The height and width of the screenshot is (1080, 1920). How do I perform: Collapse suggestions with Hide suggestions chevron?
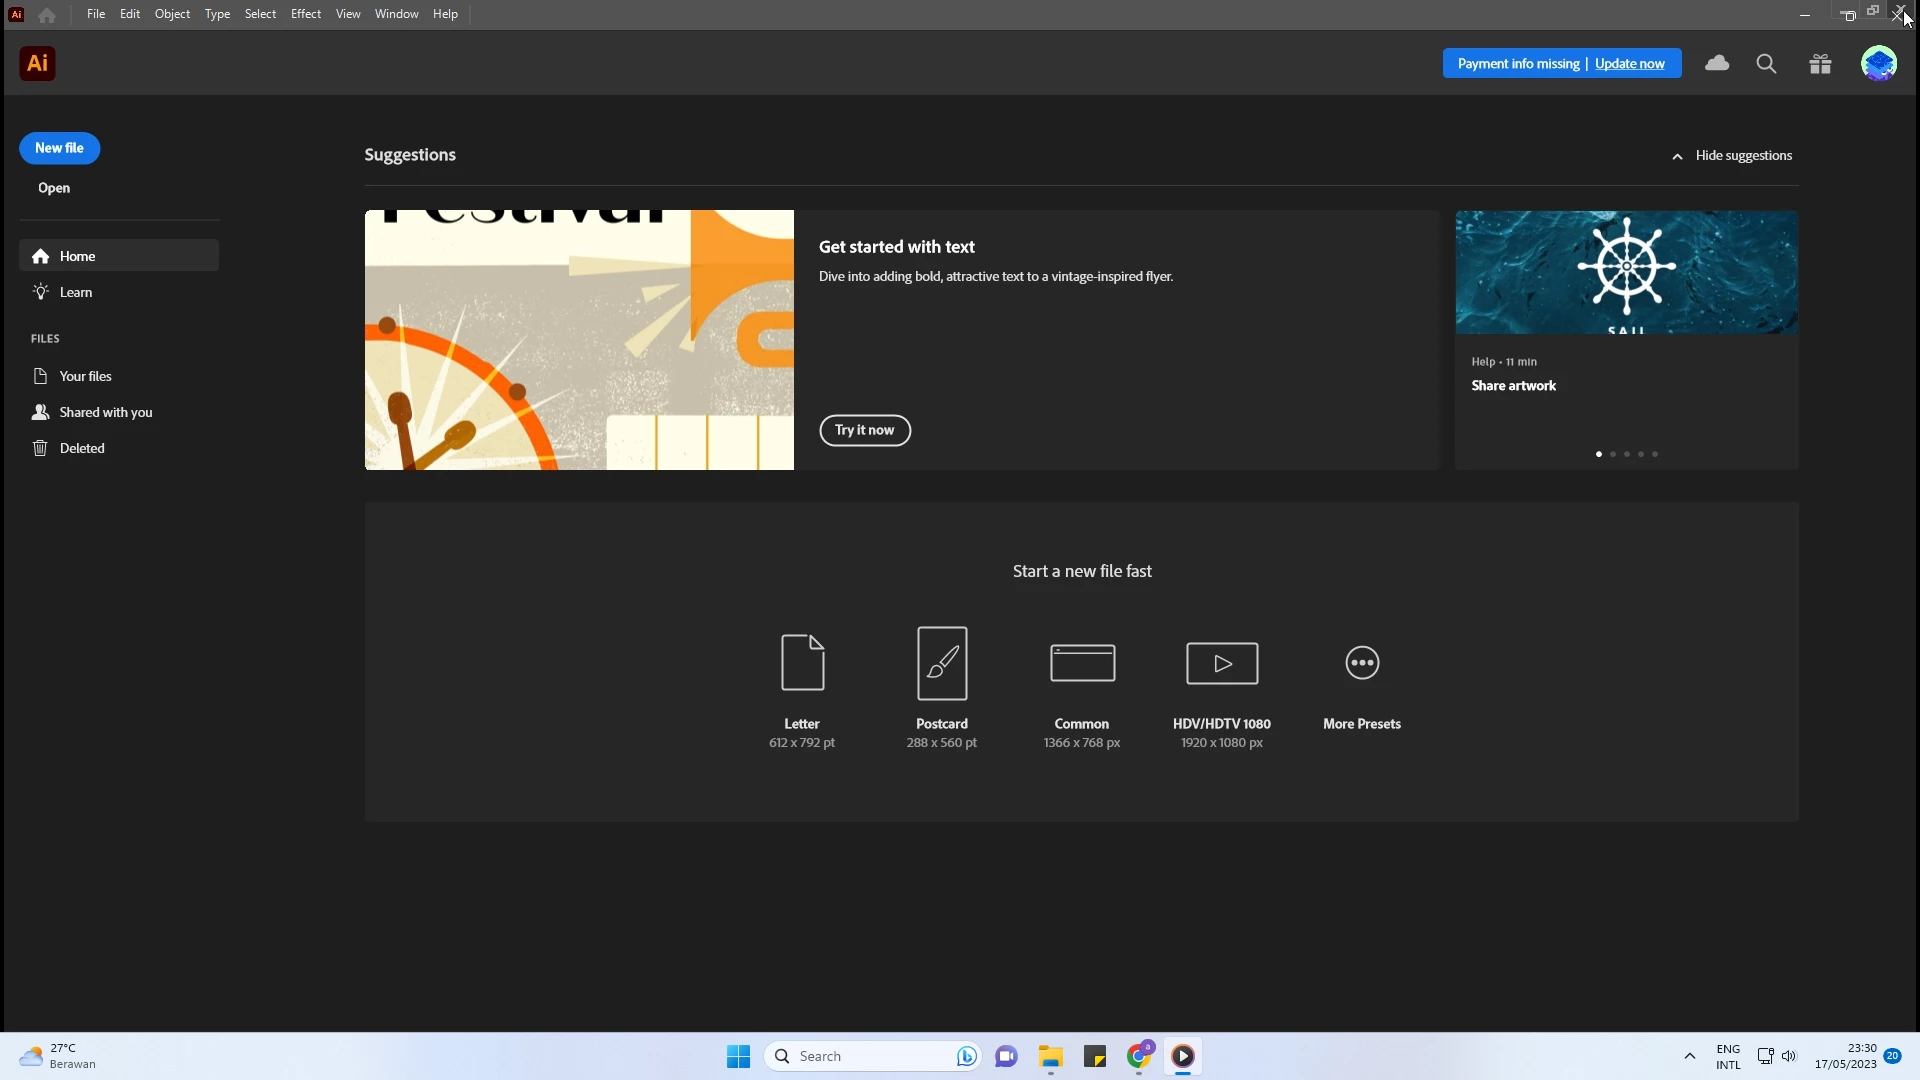tap(1677, 156)
